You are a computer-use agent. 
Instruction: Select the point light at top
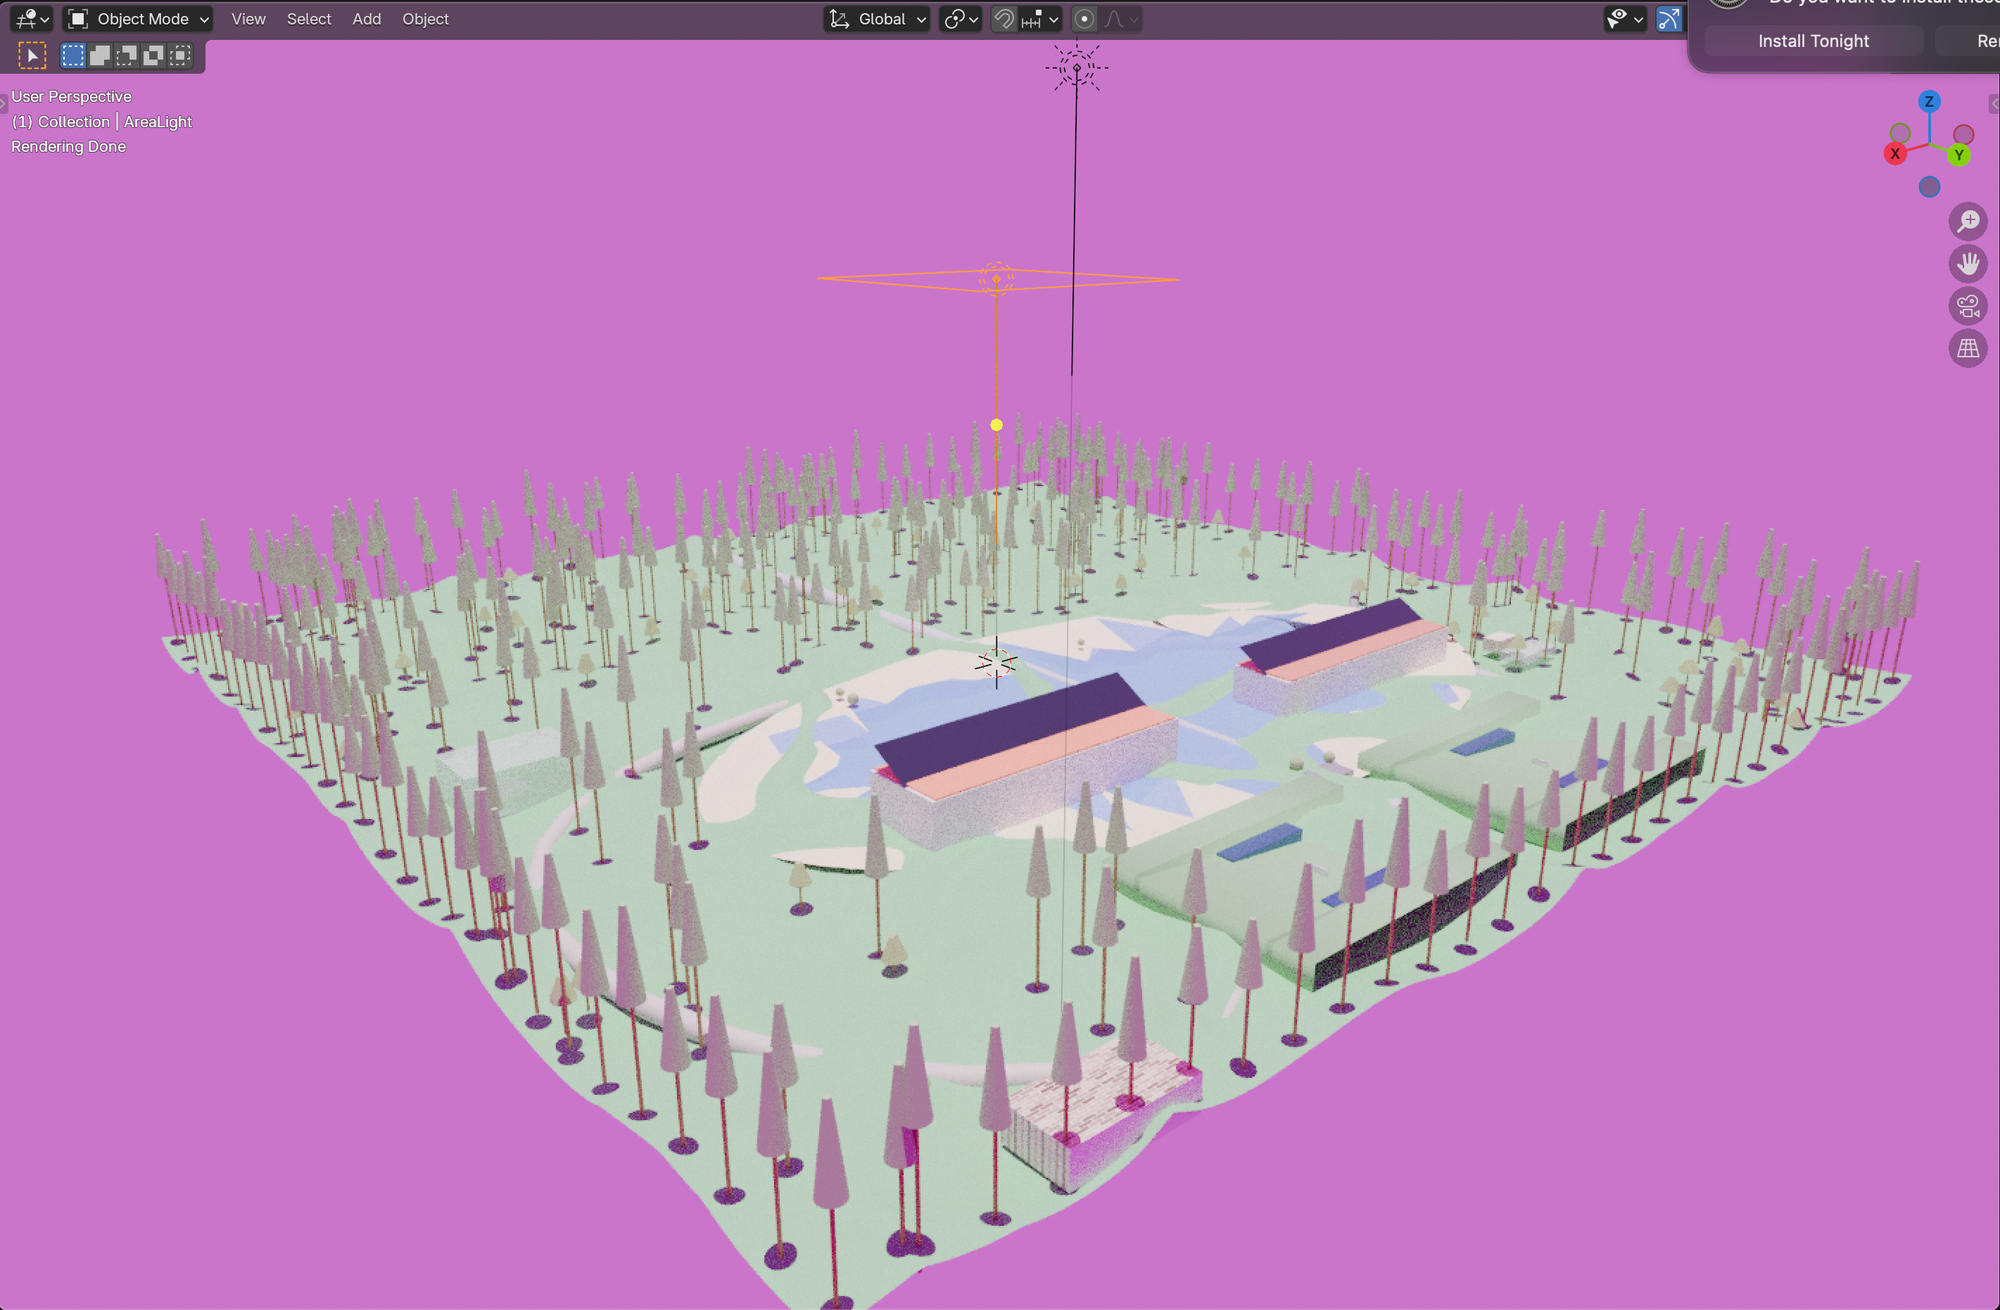point(1077,68)
